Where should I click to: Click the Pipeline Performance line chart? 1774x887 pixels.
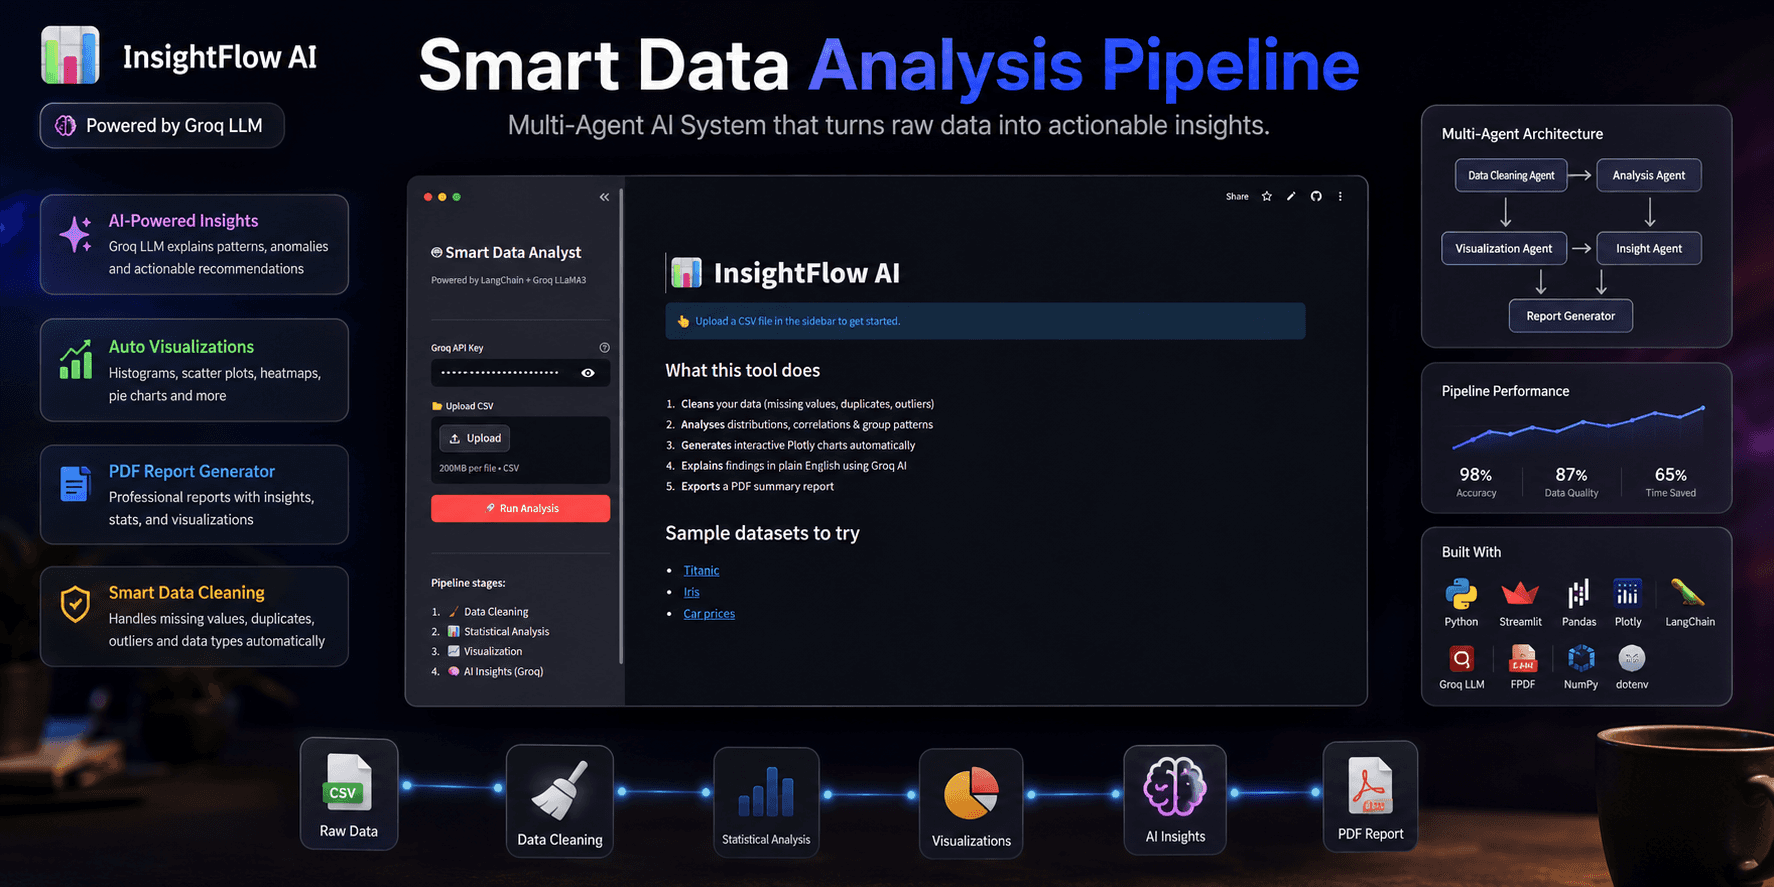[1578, 428]
